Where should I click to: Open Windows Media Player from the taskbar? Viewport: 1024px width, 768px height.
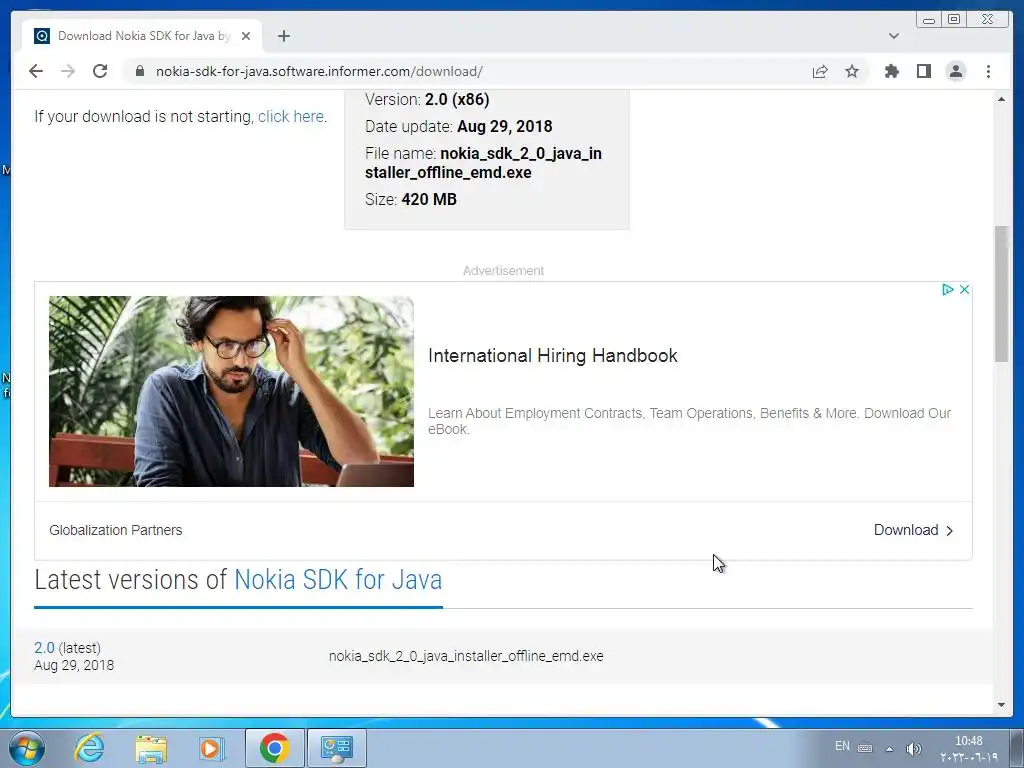point(211,748)
